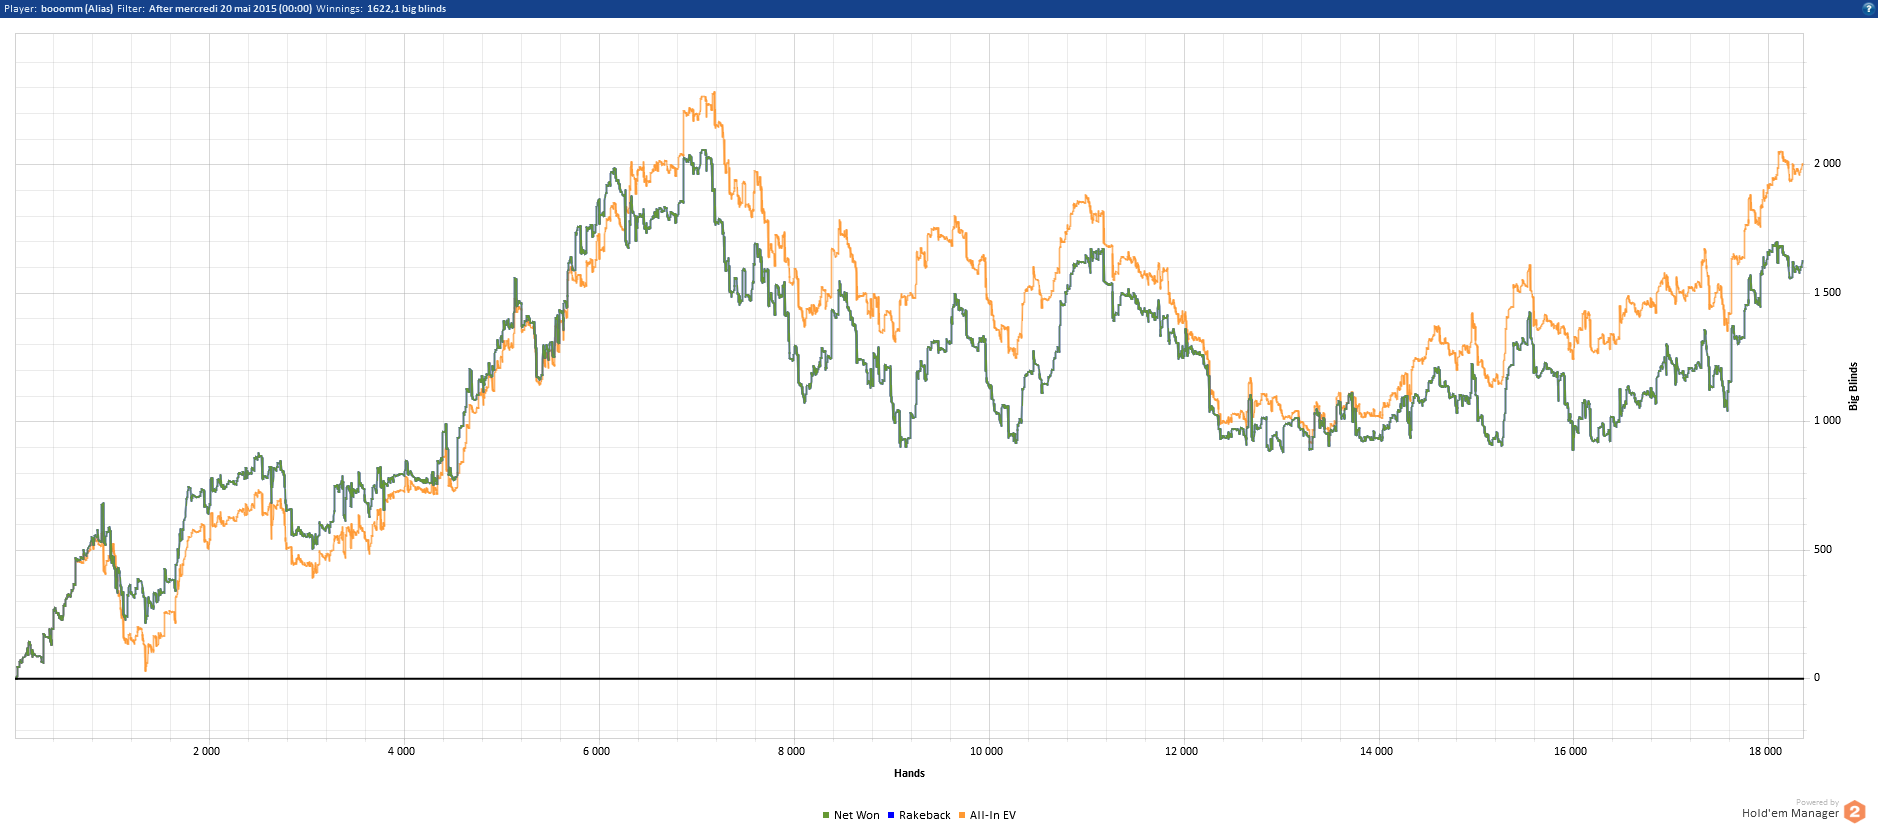The width and height of the screenshot is (1878, 828).
Task: Click the "Powered by" caption text
Action: 1817,802
